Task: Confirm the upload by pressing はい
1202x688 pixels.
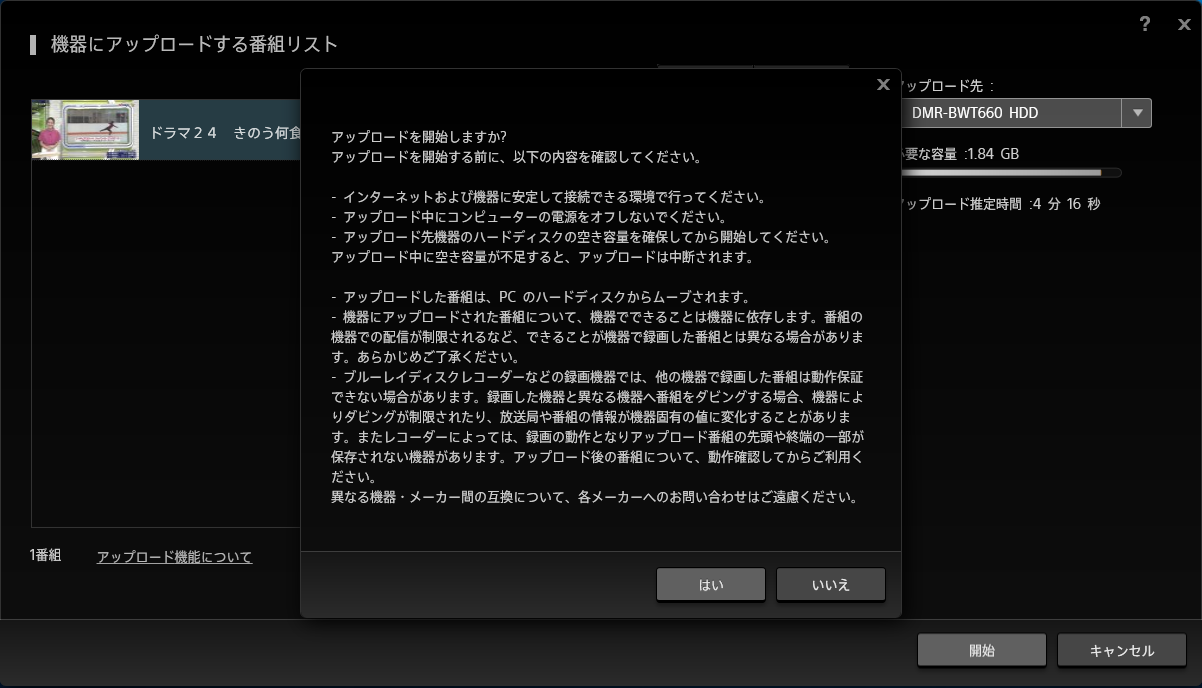Action: point(711,585)
